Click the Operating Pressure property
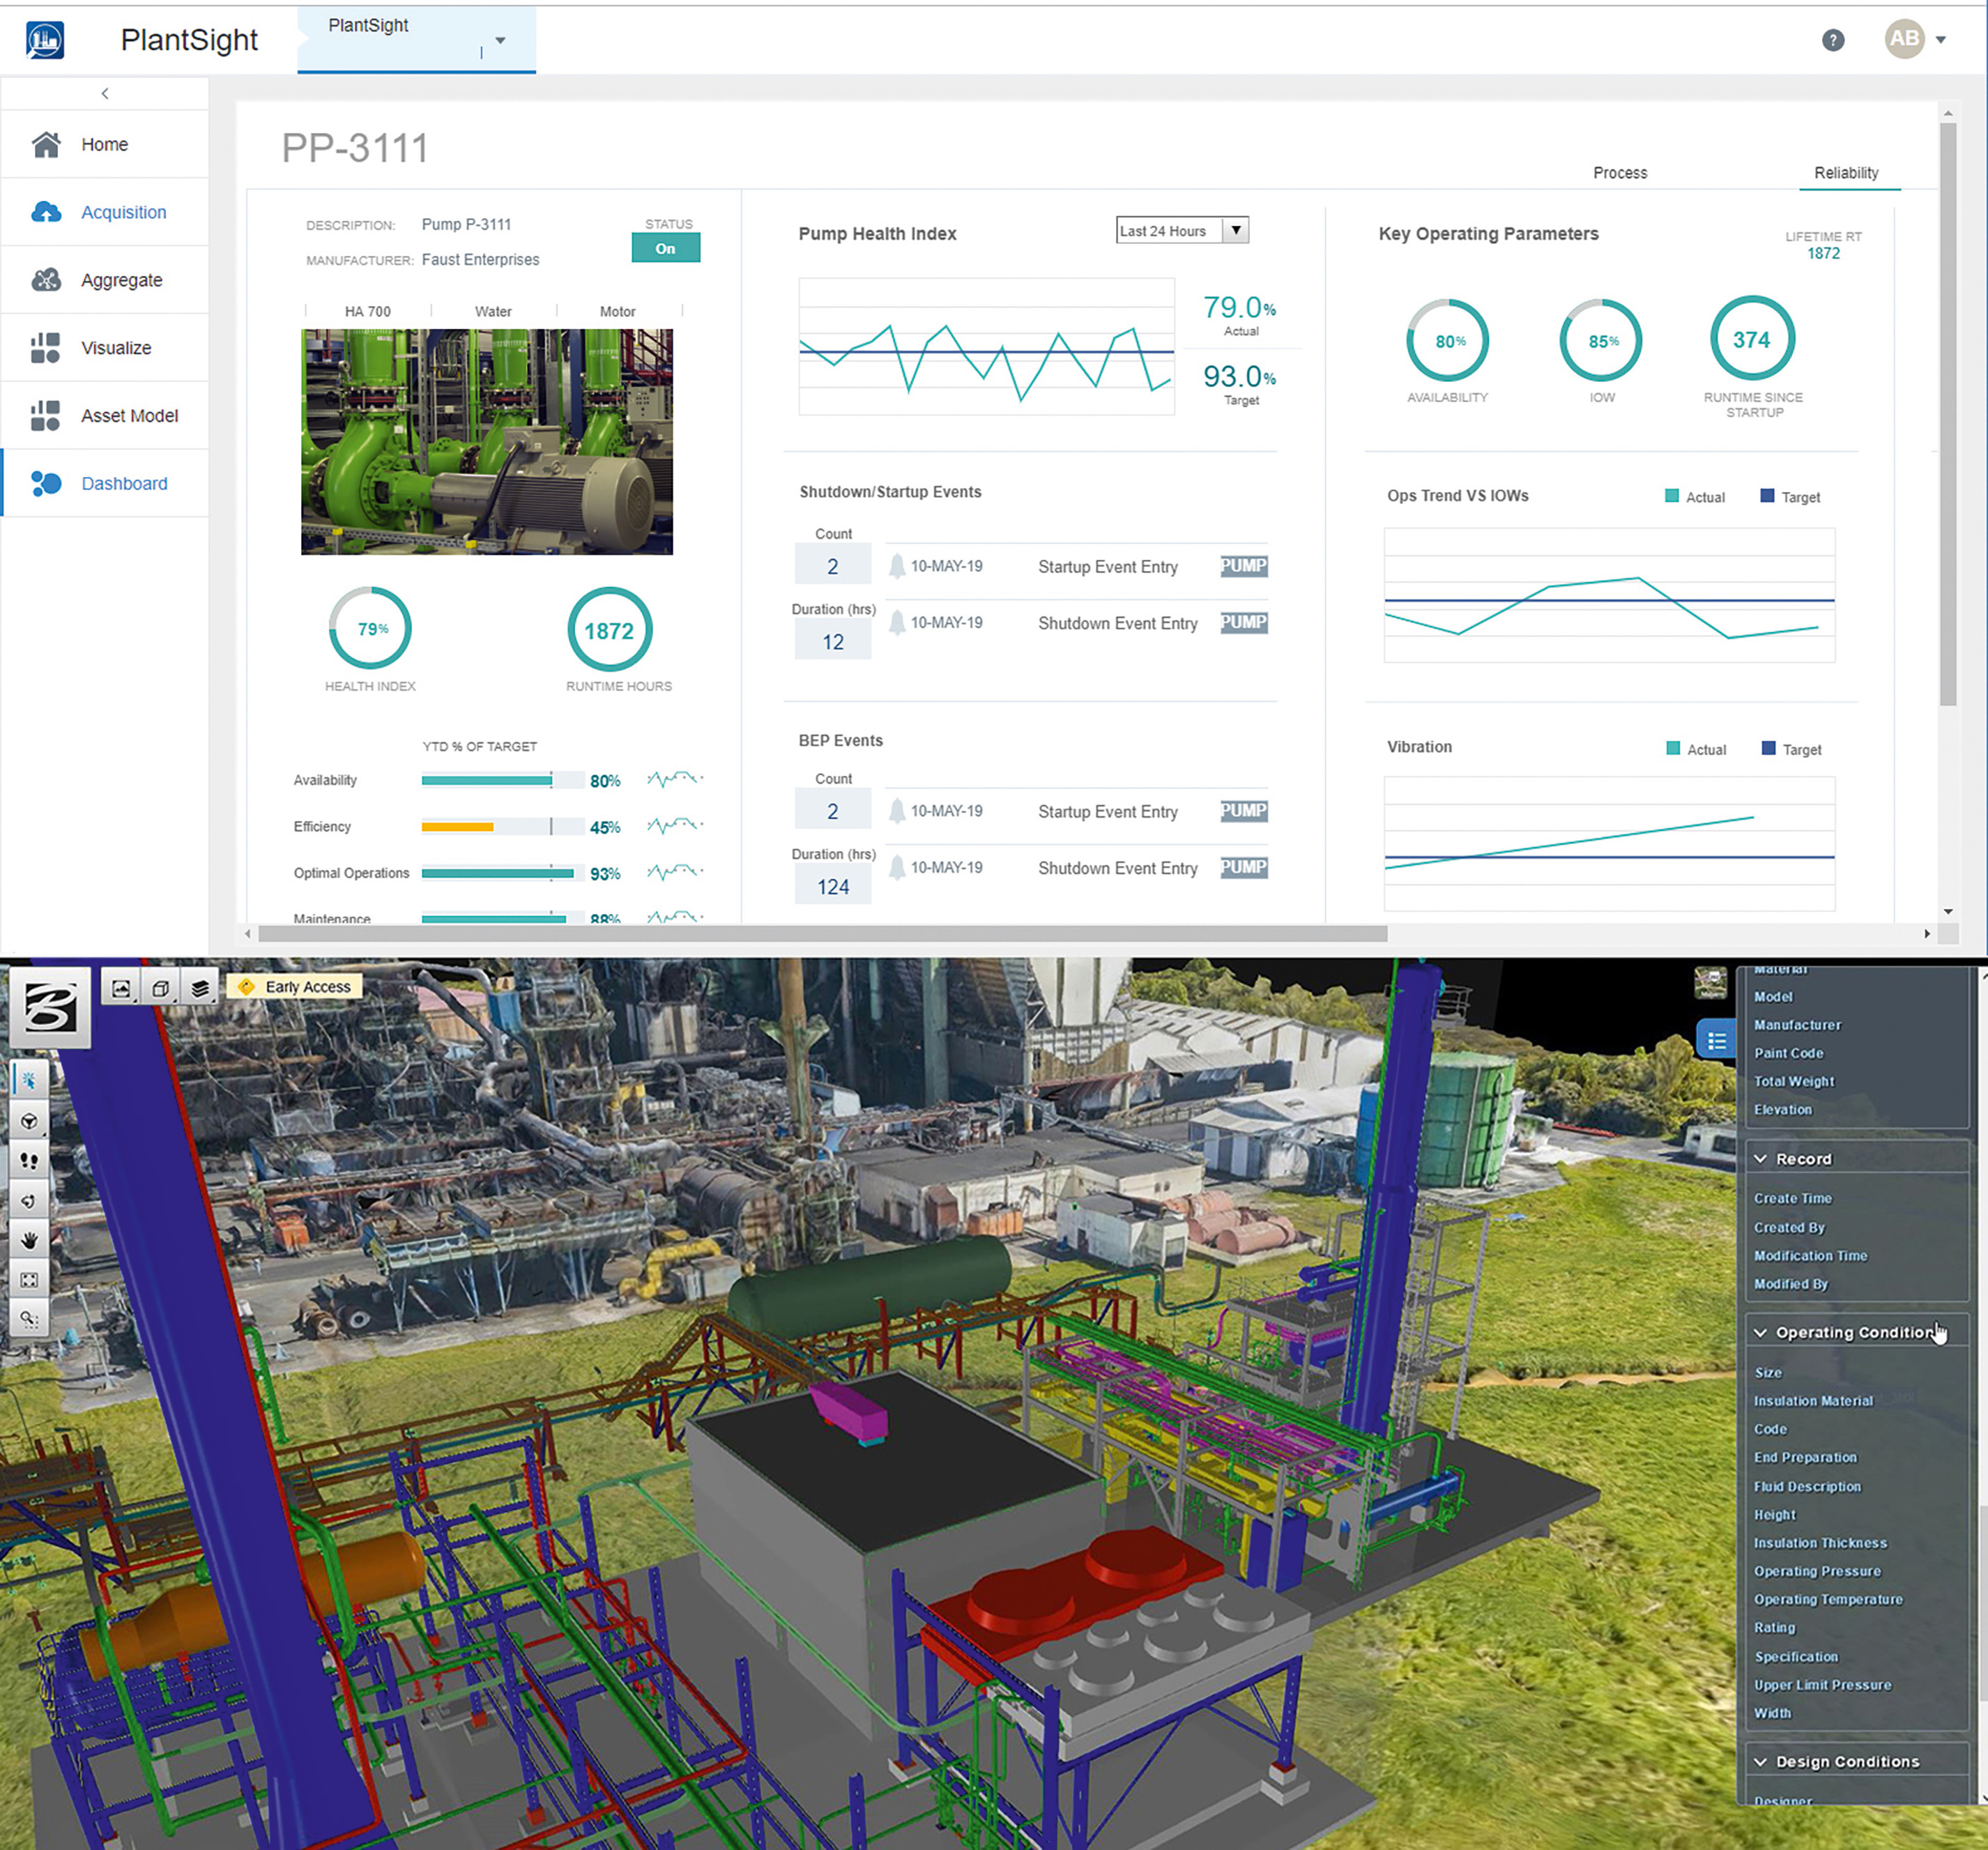The width and height of the screenshot is (1988, 1850). click(1817, 1571)
